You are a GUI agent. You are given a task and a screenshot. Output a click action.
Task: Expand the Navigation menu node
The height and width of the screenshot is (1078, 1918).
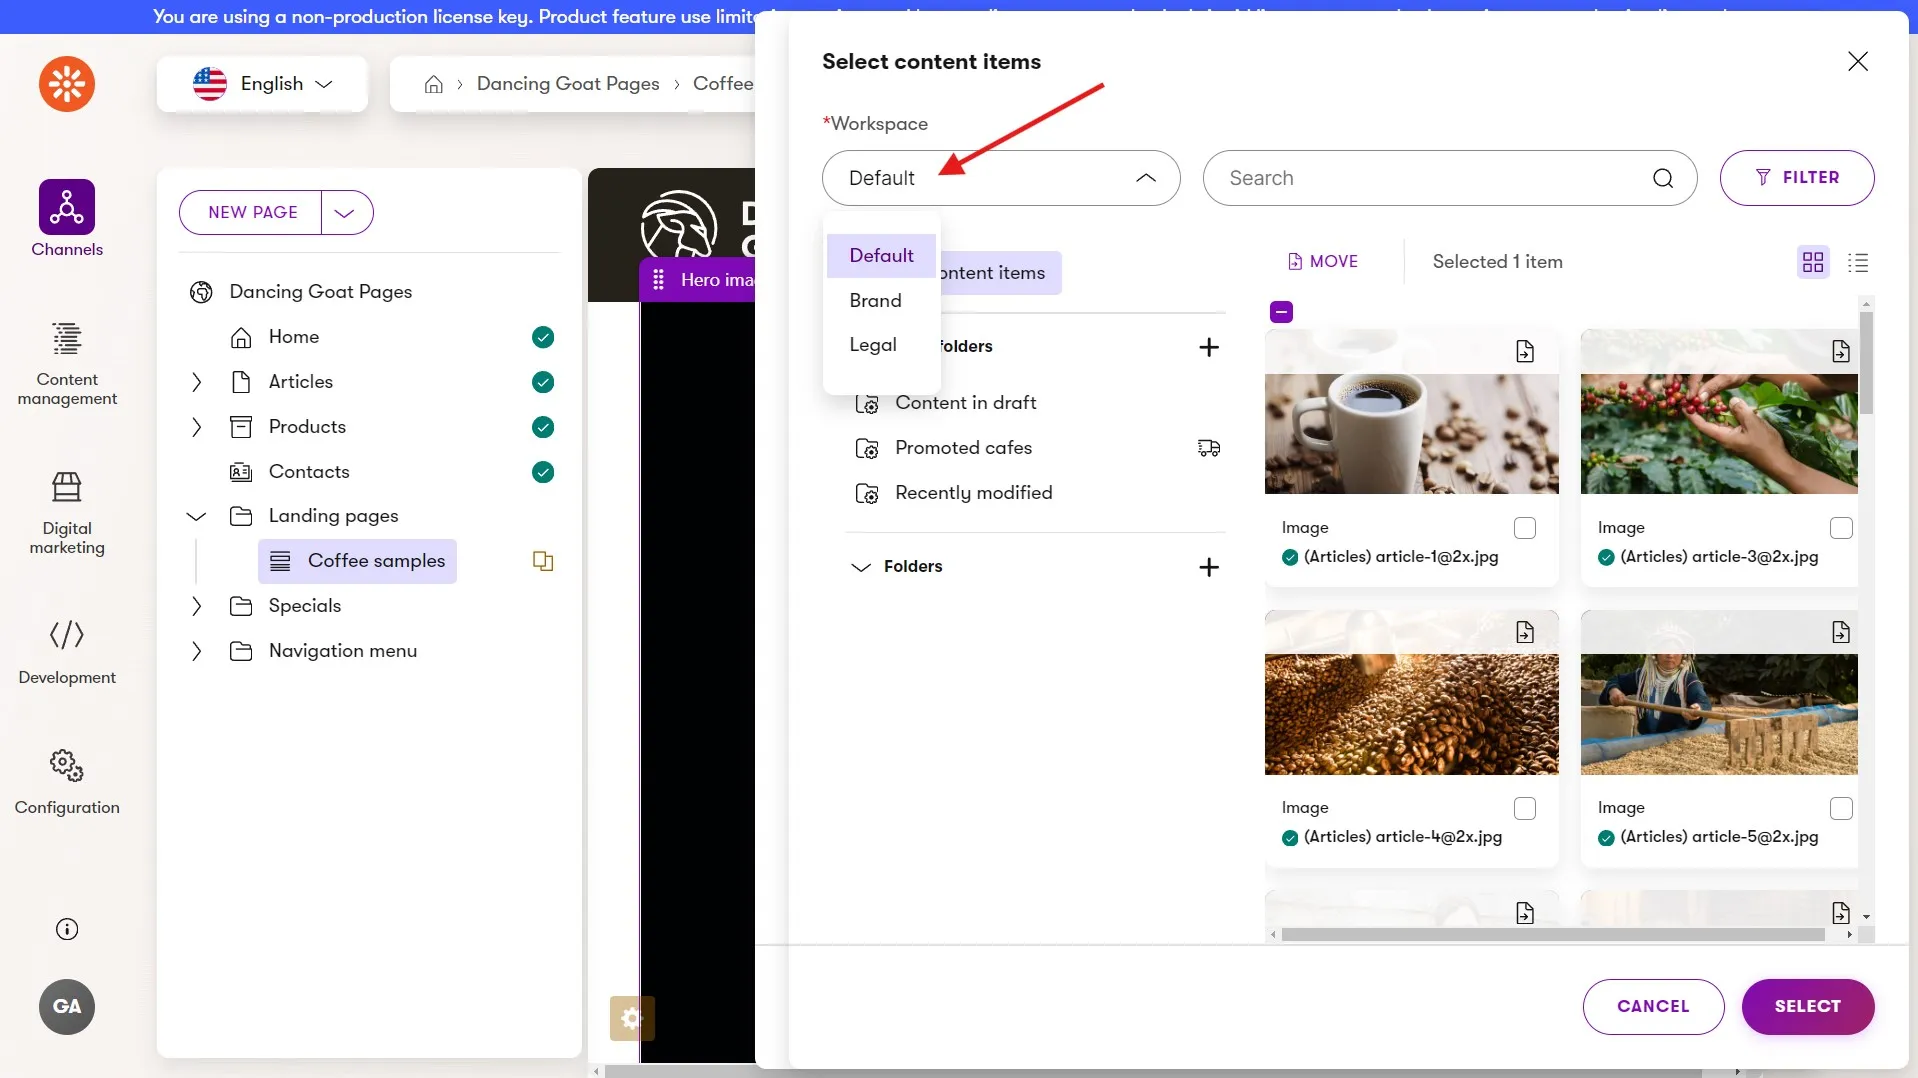(196, 651)
